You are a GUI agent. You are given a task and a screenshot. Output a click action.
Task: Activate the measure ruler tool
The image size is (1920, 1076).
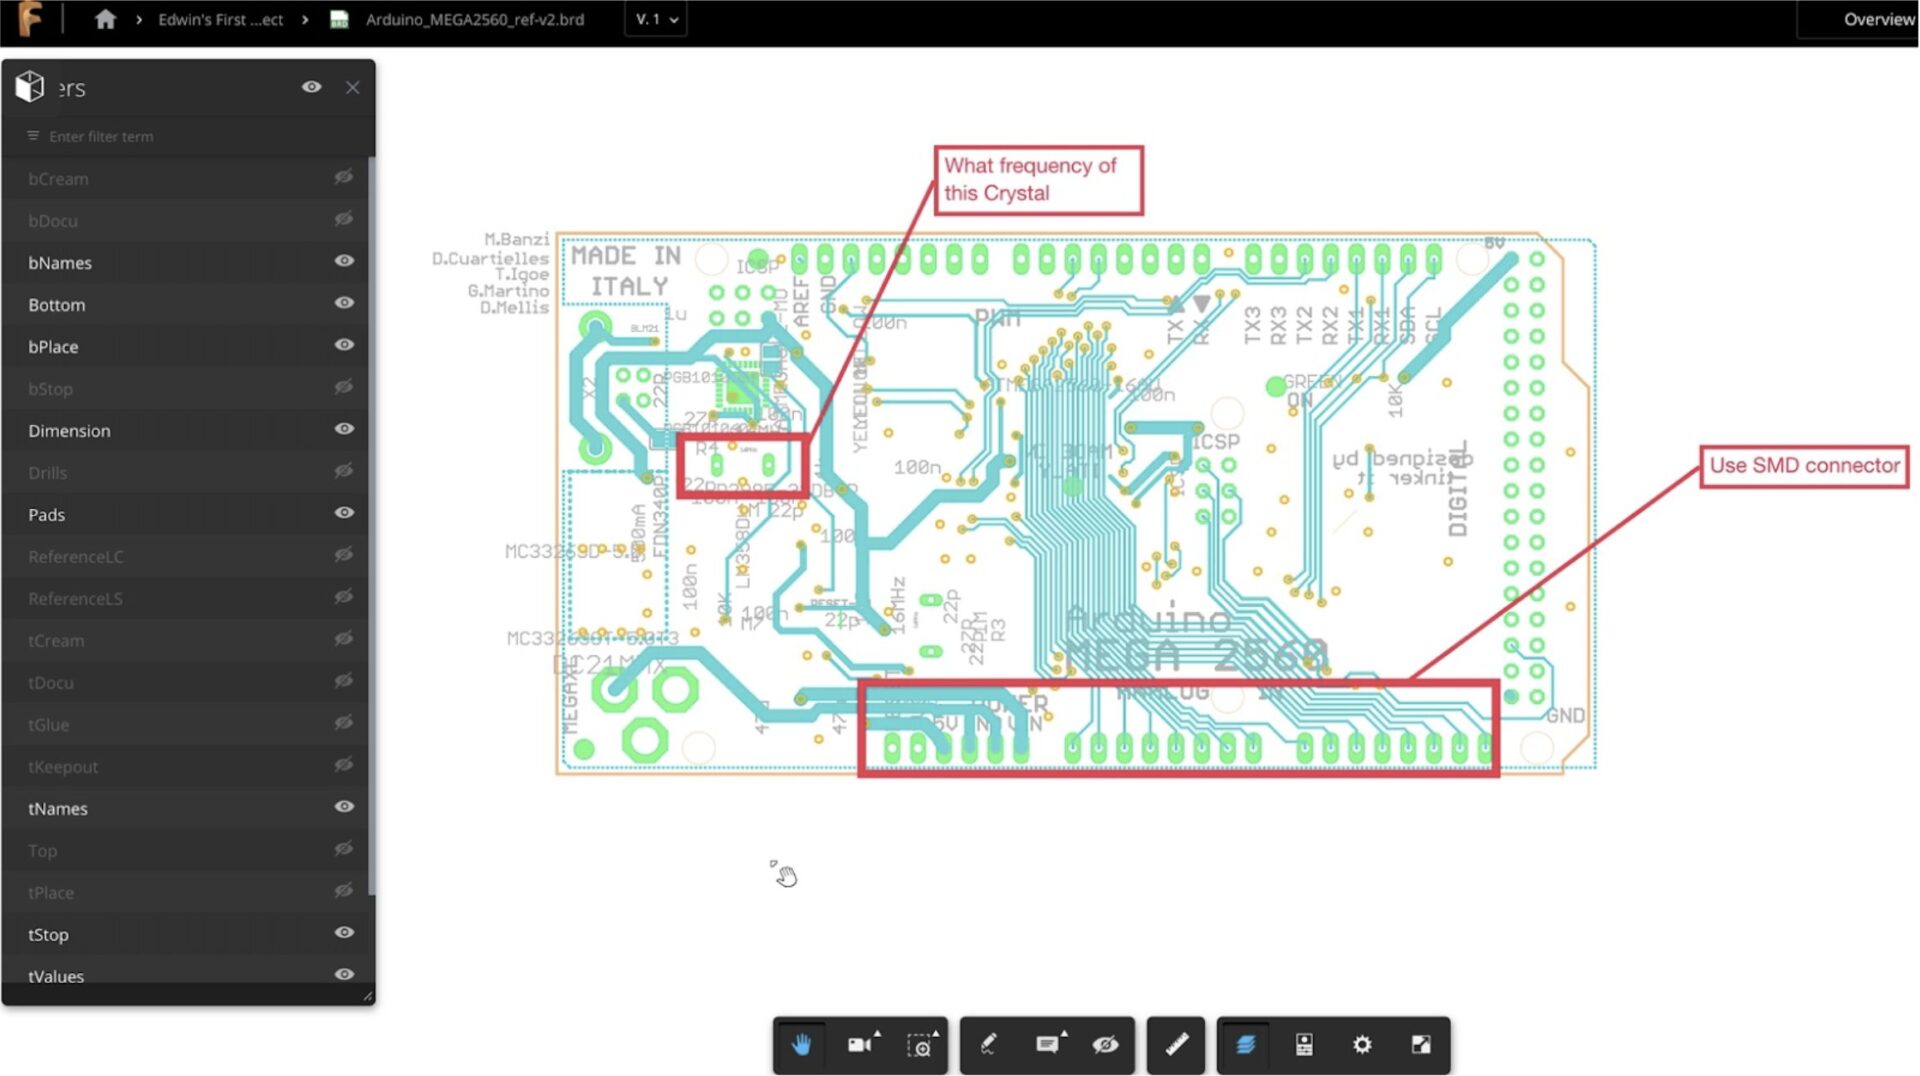coord(1176,1044)
